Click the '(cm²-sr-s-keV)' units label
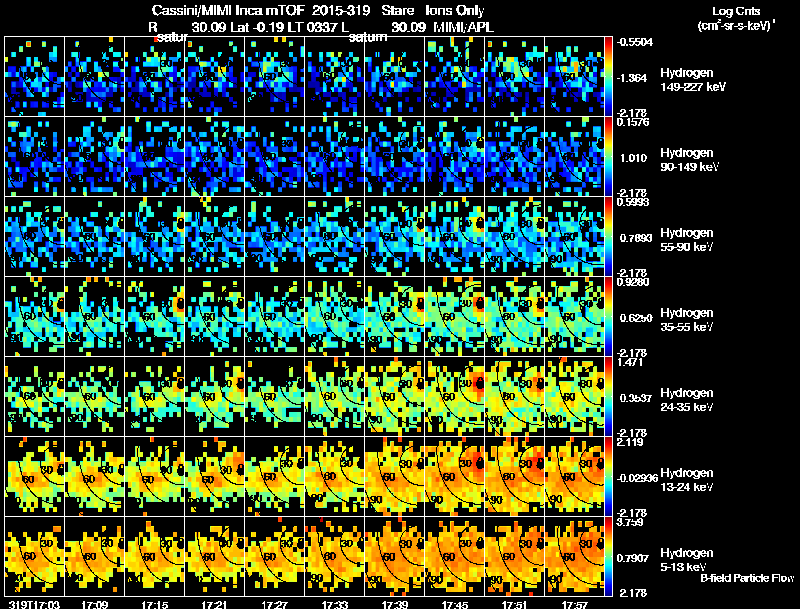Screen dimensions: 800x609 [x=736, y=26]
